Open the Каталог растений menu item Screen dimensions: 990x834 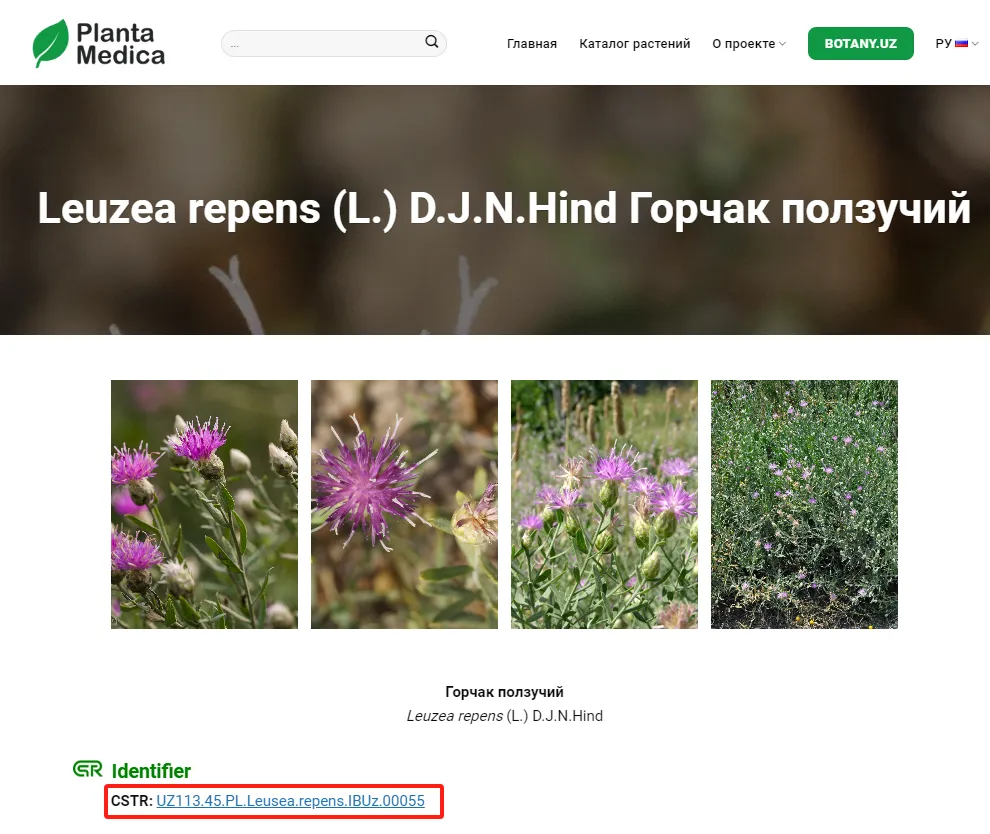click(x=634, y=44)
